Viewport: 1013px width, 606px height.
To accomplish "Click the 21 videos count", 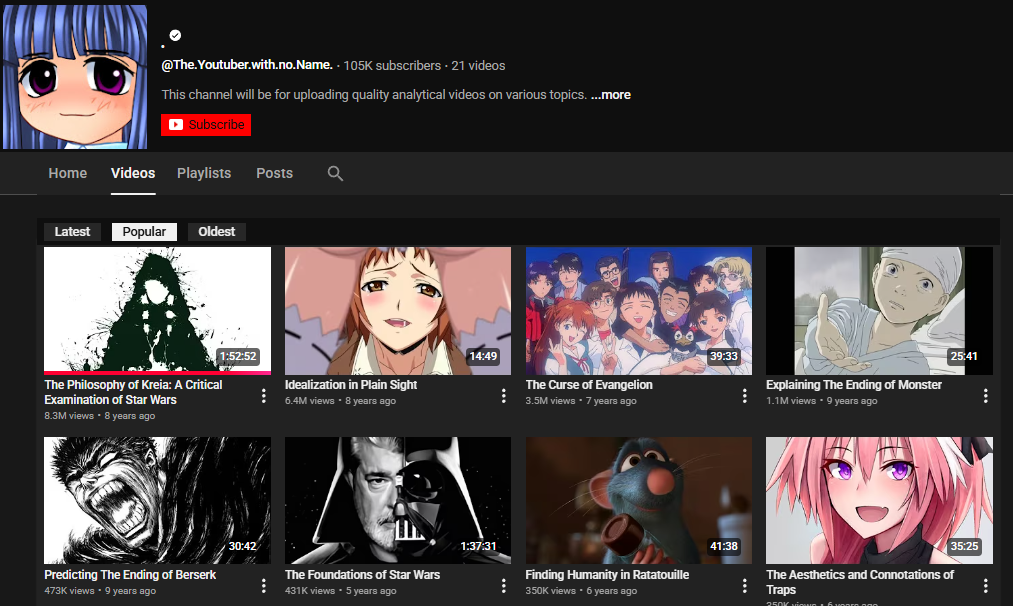I will [478, 66].
